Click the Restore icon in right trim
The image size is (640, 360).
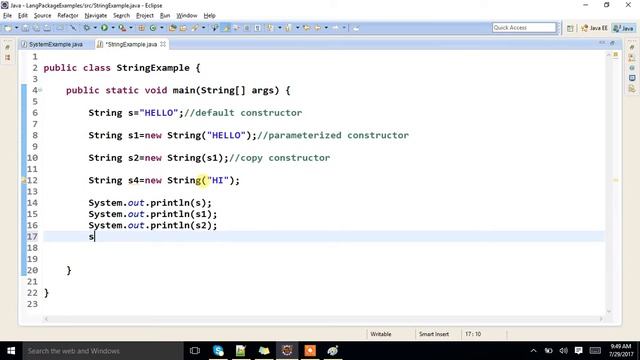632,47
